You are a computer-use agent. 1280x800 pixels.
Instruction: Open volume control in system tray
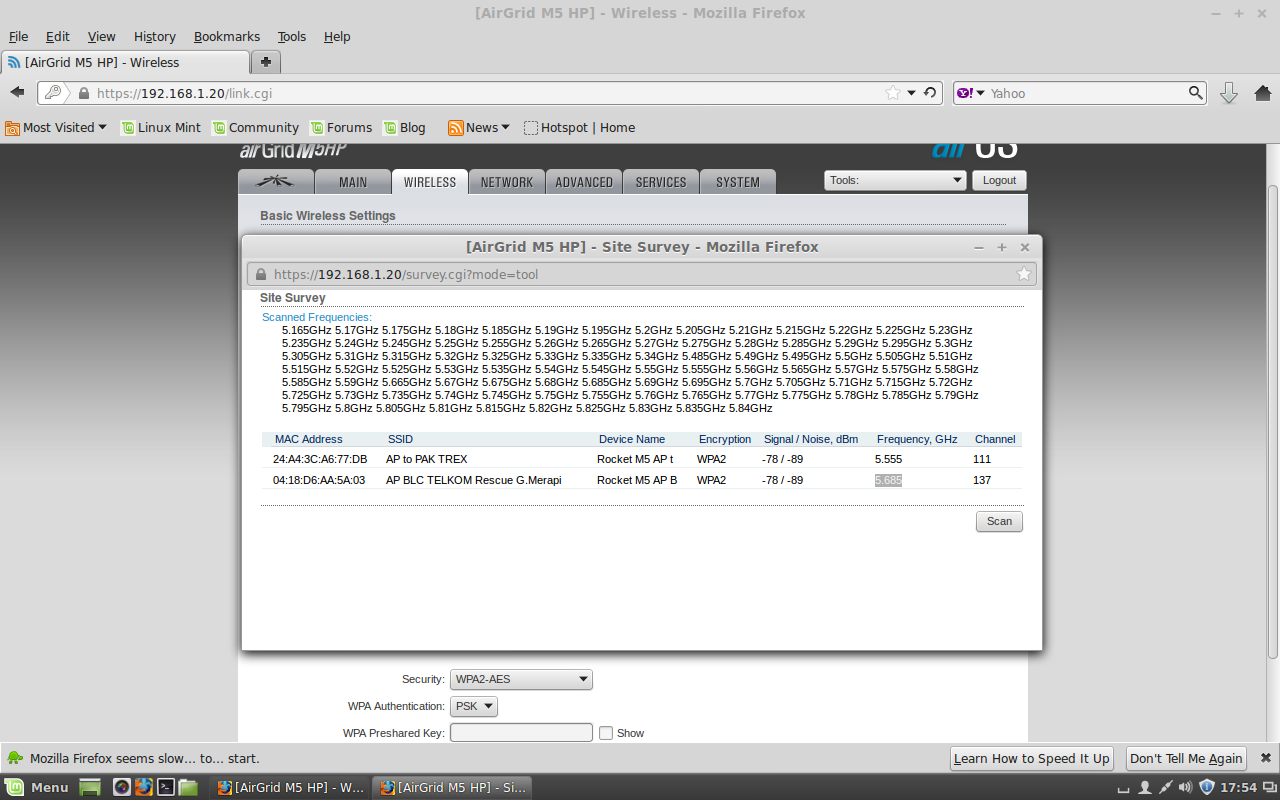1185,787
